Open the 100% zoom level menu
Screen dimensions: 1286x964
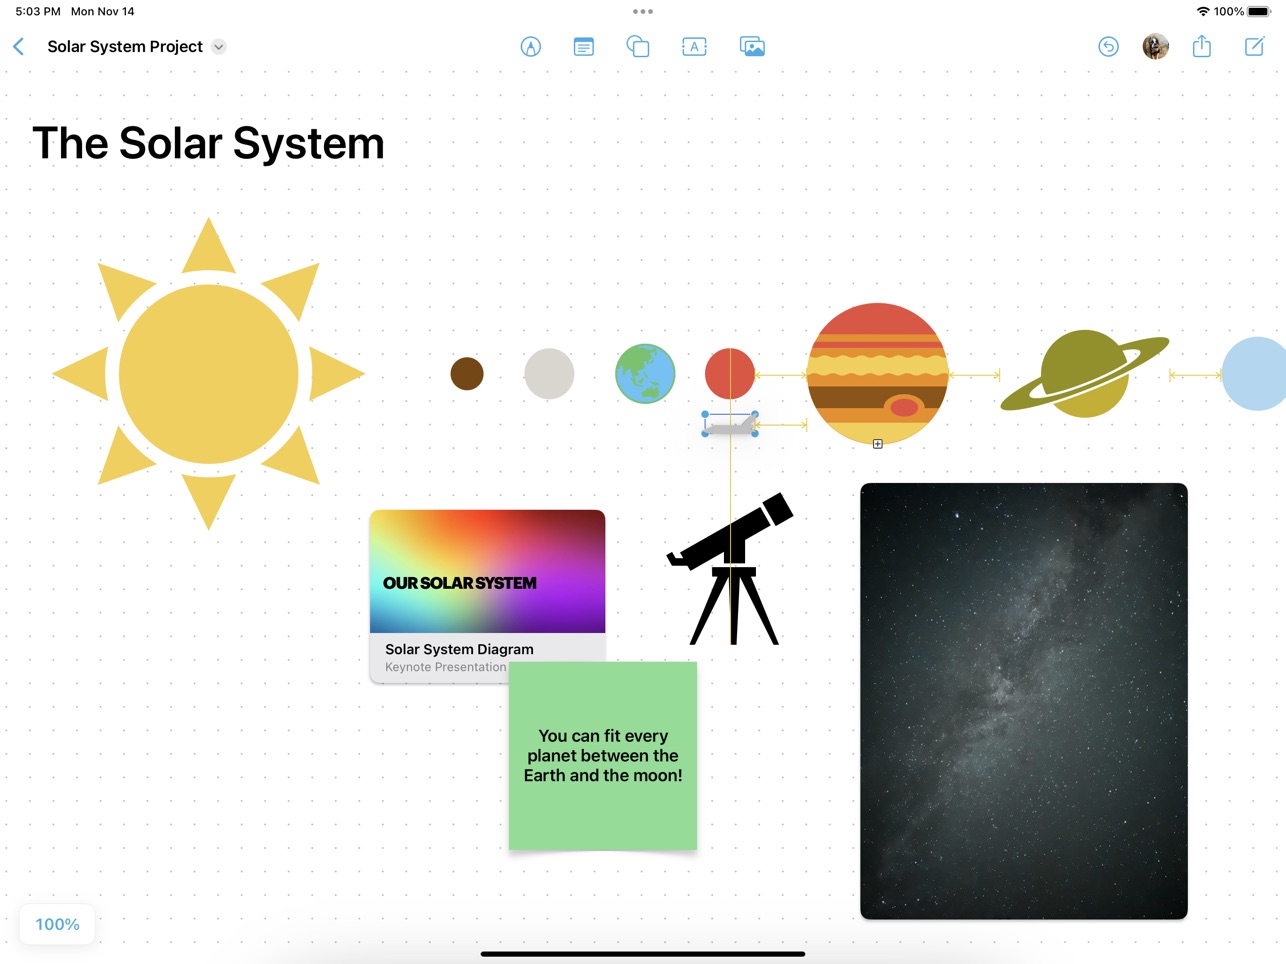point(58,924)
